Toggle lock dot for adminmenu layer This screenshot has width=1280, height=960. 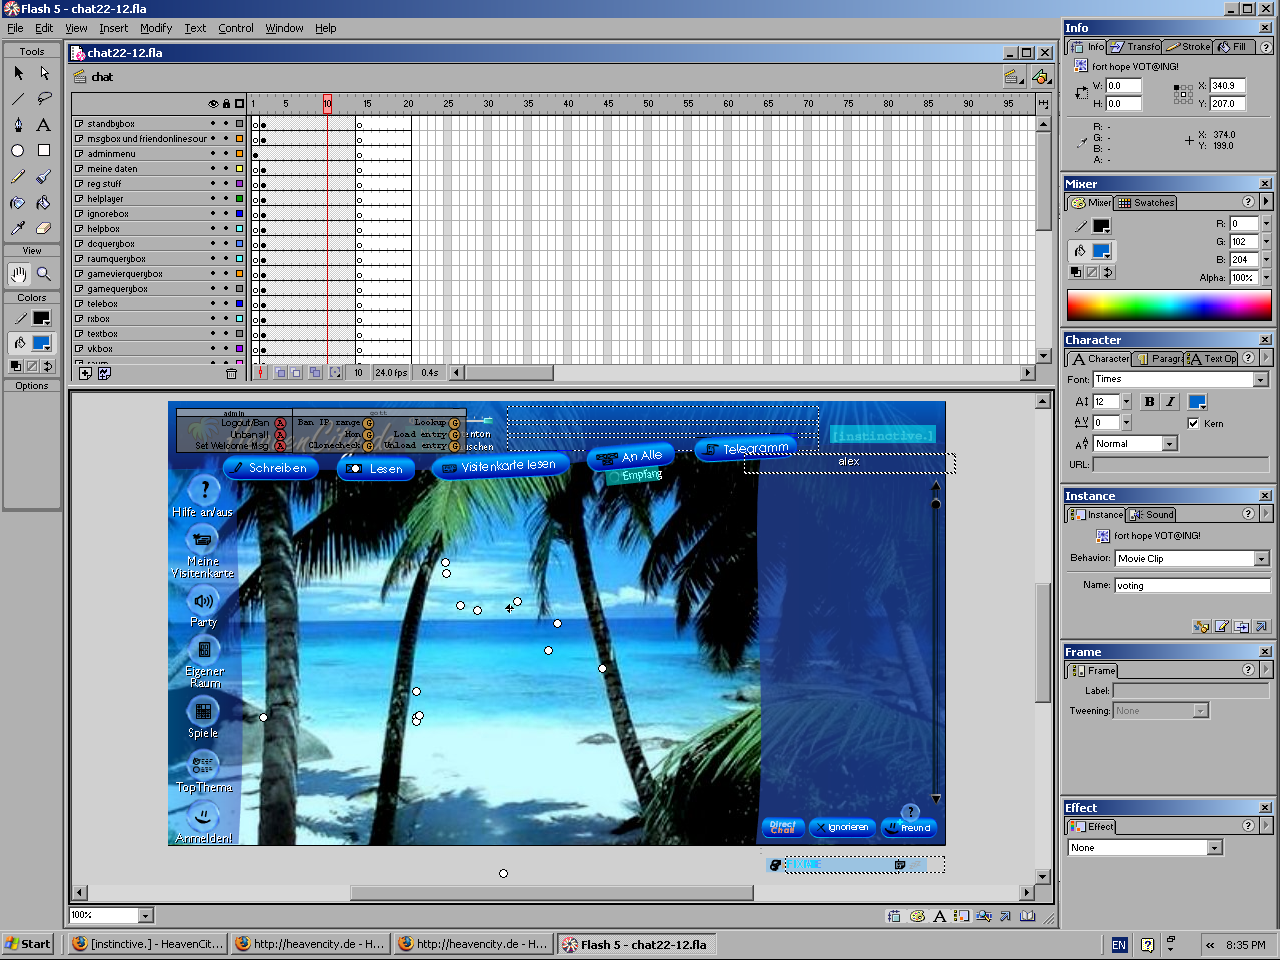coord(226,154)
